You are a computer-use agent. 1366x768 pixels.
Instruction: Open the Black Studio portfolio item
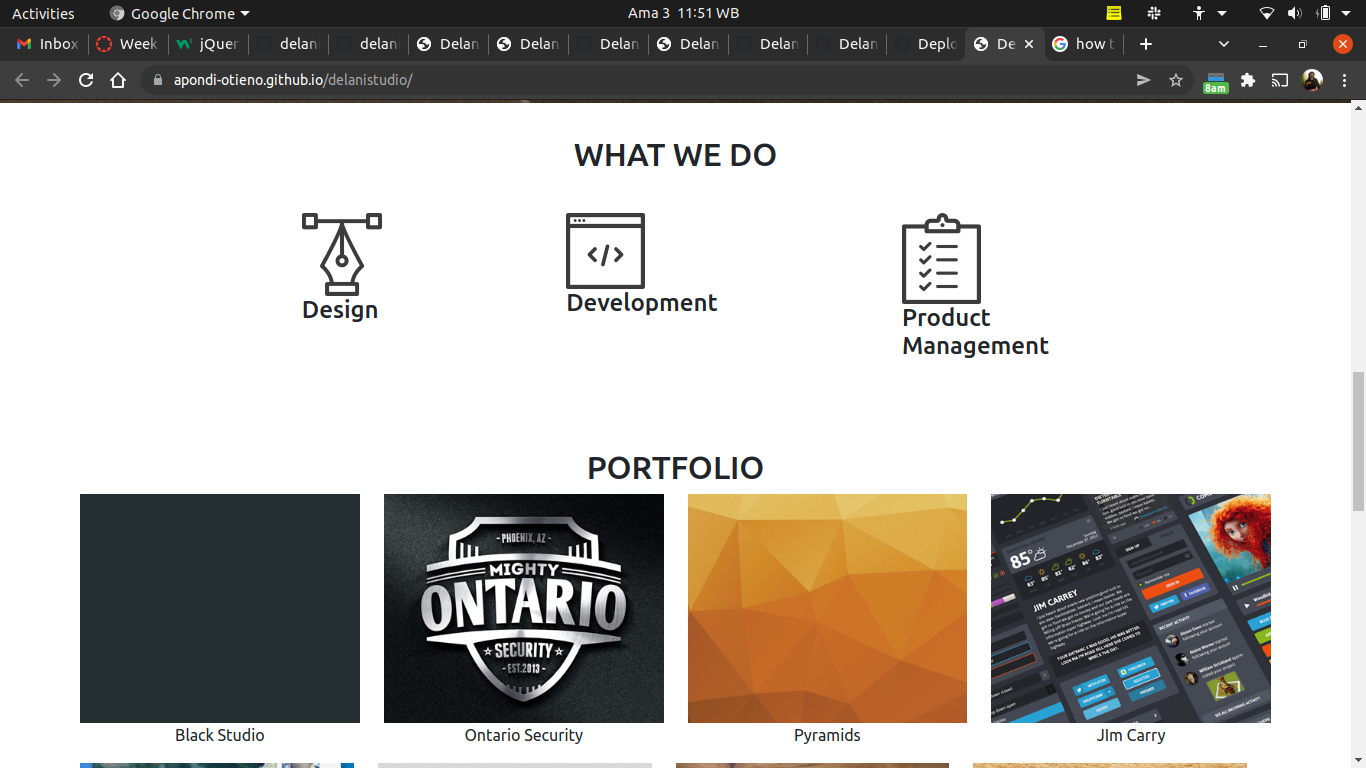[219, 608]
